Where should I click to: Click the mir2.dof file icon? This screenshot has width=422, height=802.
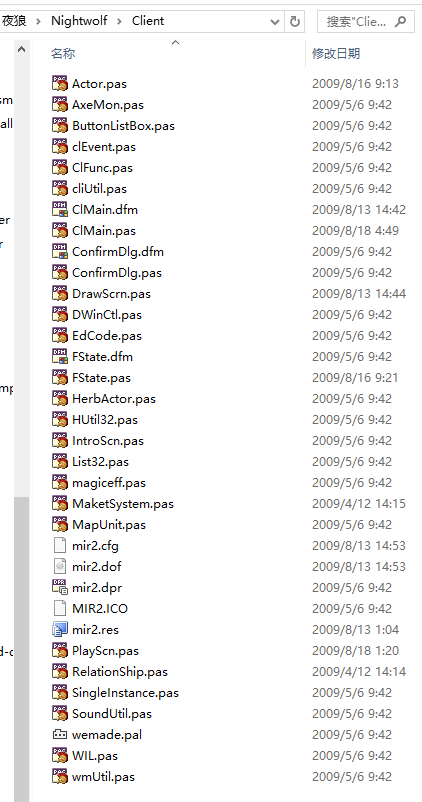tap(60, 566)
